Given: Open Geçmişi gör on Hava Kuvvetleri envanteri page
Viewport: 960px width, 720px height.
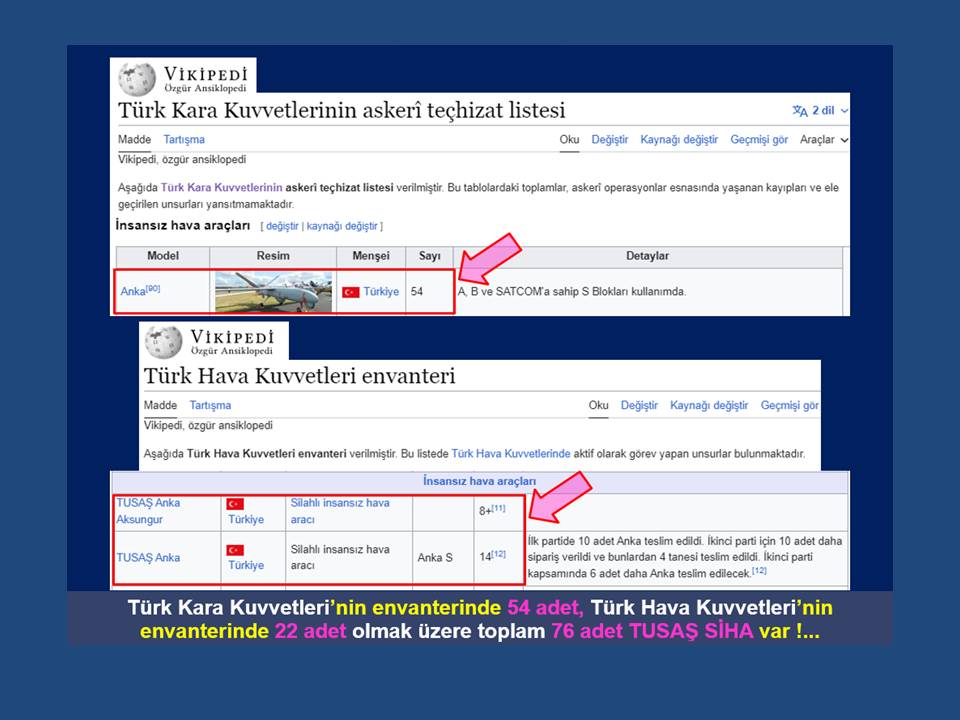Looking at the screenshot, I should click(x=789, y=405).
